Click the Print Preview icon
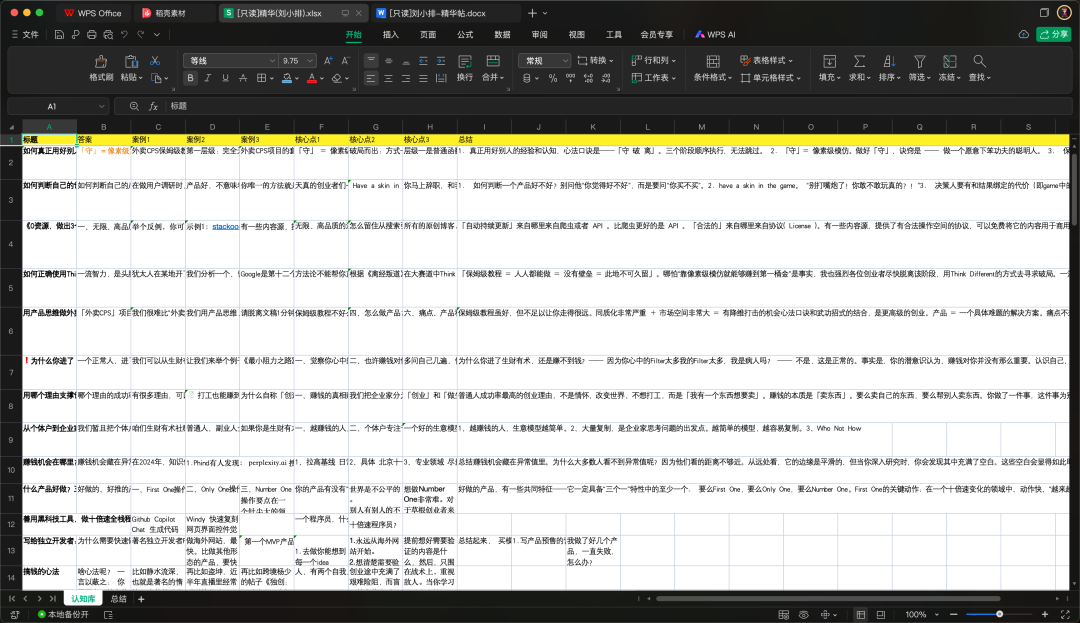The image size is (1080, 623). [108, 34]
